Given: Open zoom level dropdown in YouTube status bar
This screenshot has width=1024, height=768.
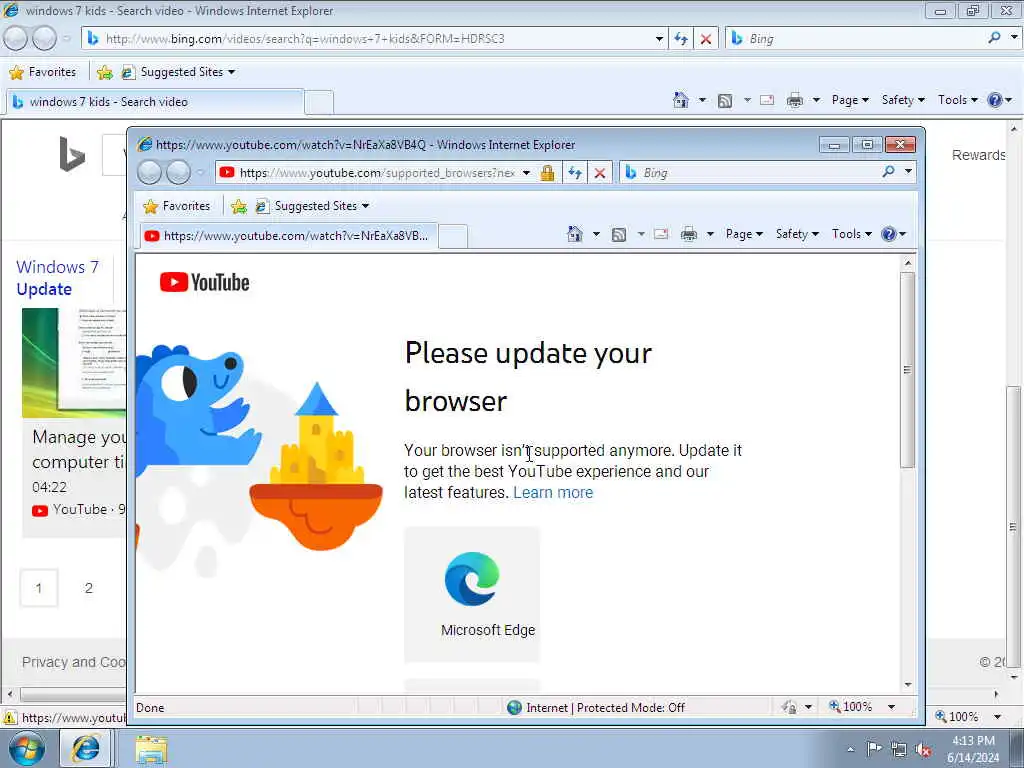Looking at the screenshot, I should 891,707.
